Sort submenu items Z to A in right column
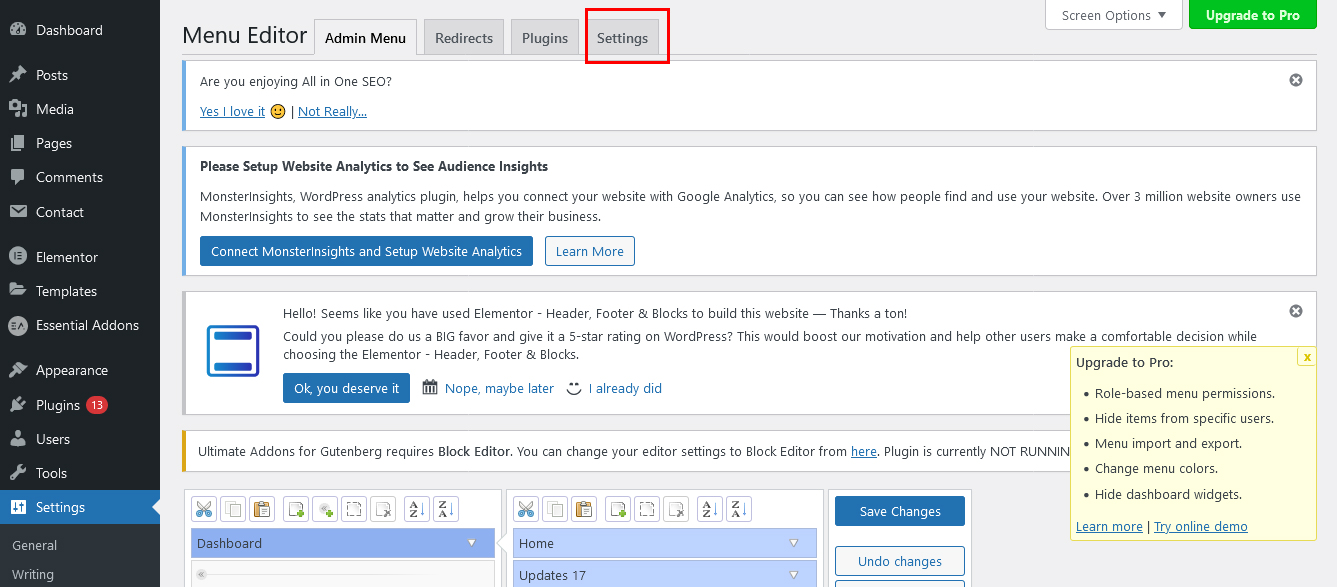1337x587 pixels. 739,509
